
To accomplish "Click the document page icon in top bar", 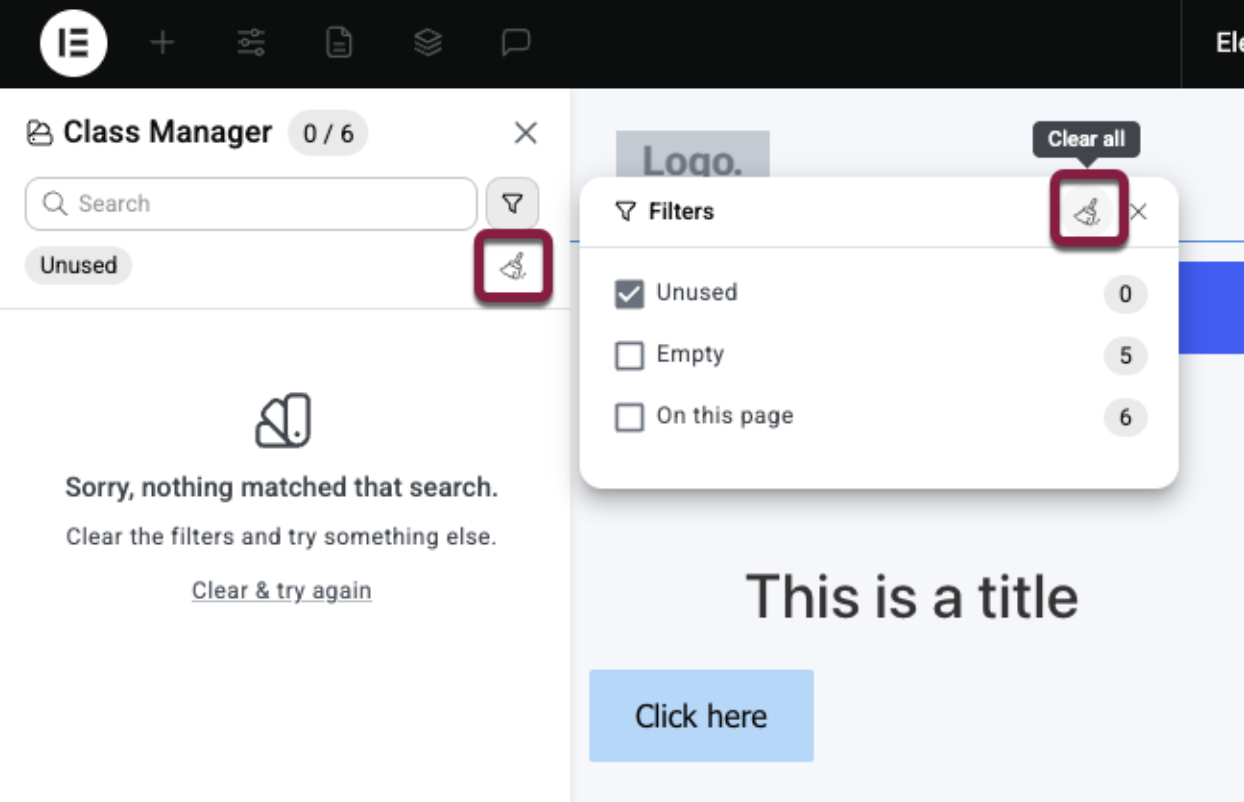I will pos(340,43).
